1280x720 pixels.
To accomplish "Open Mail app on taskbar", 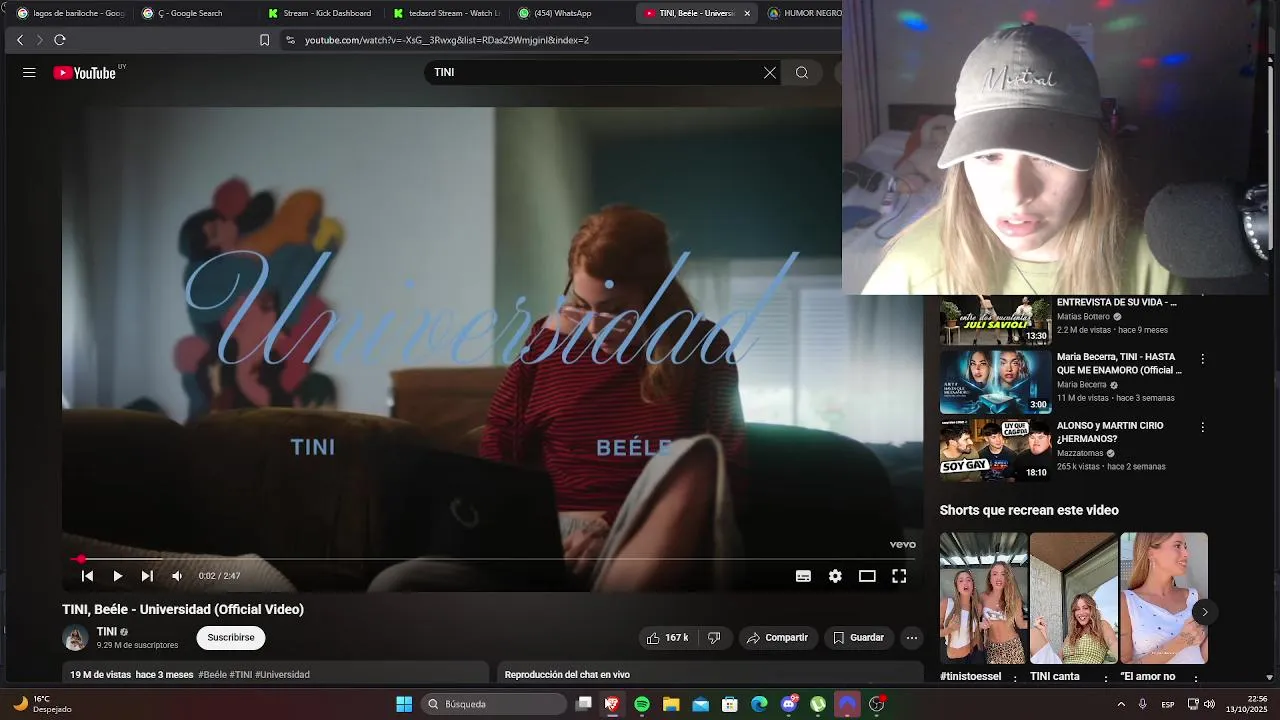I will pos(700,704).
